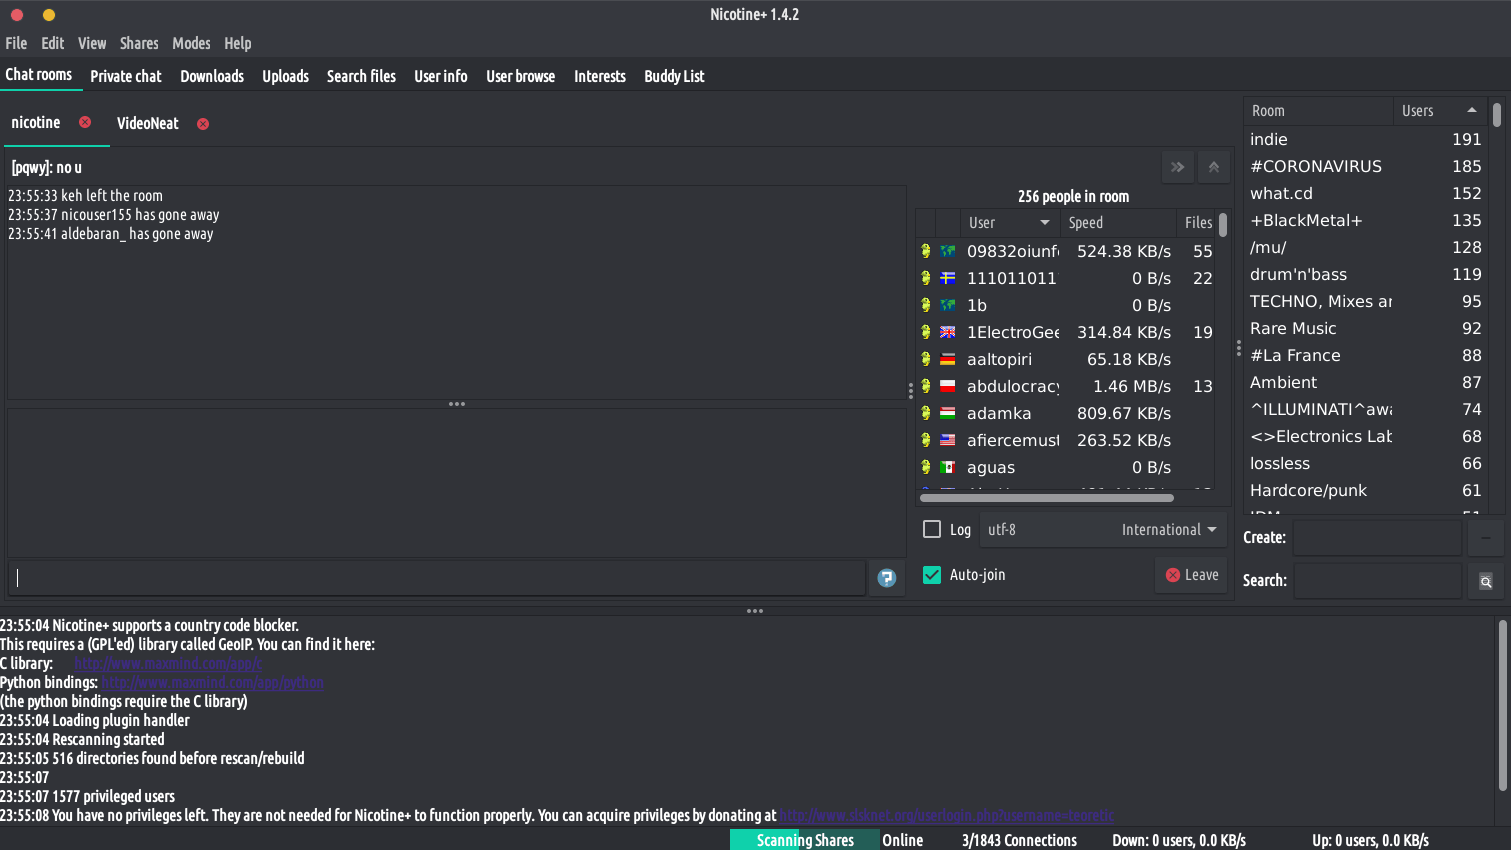Click the icon right of the chat input
Screen dimensions: 1511x850
pos(886,578)
